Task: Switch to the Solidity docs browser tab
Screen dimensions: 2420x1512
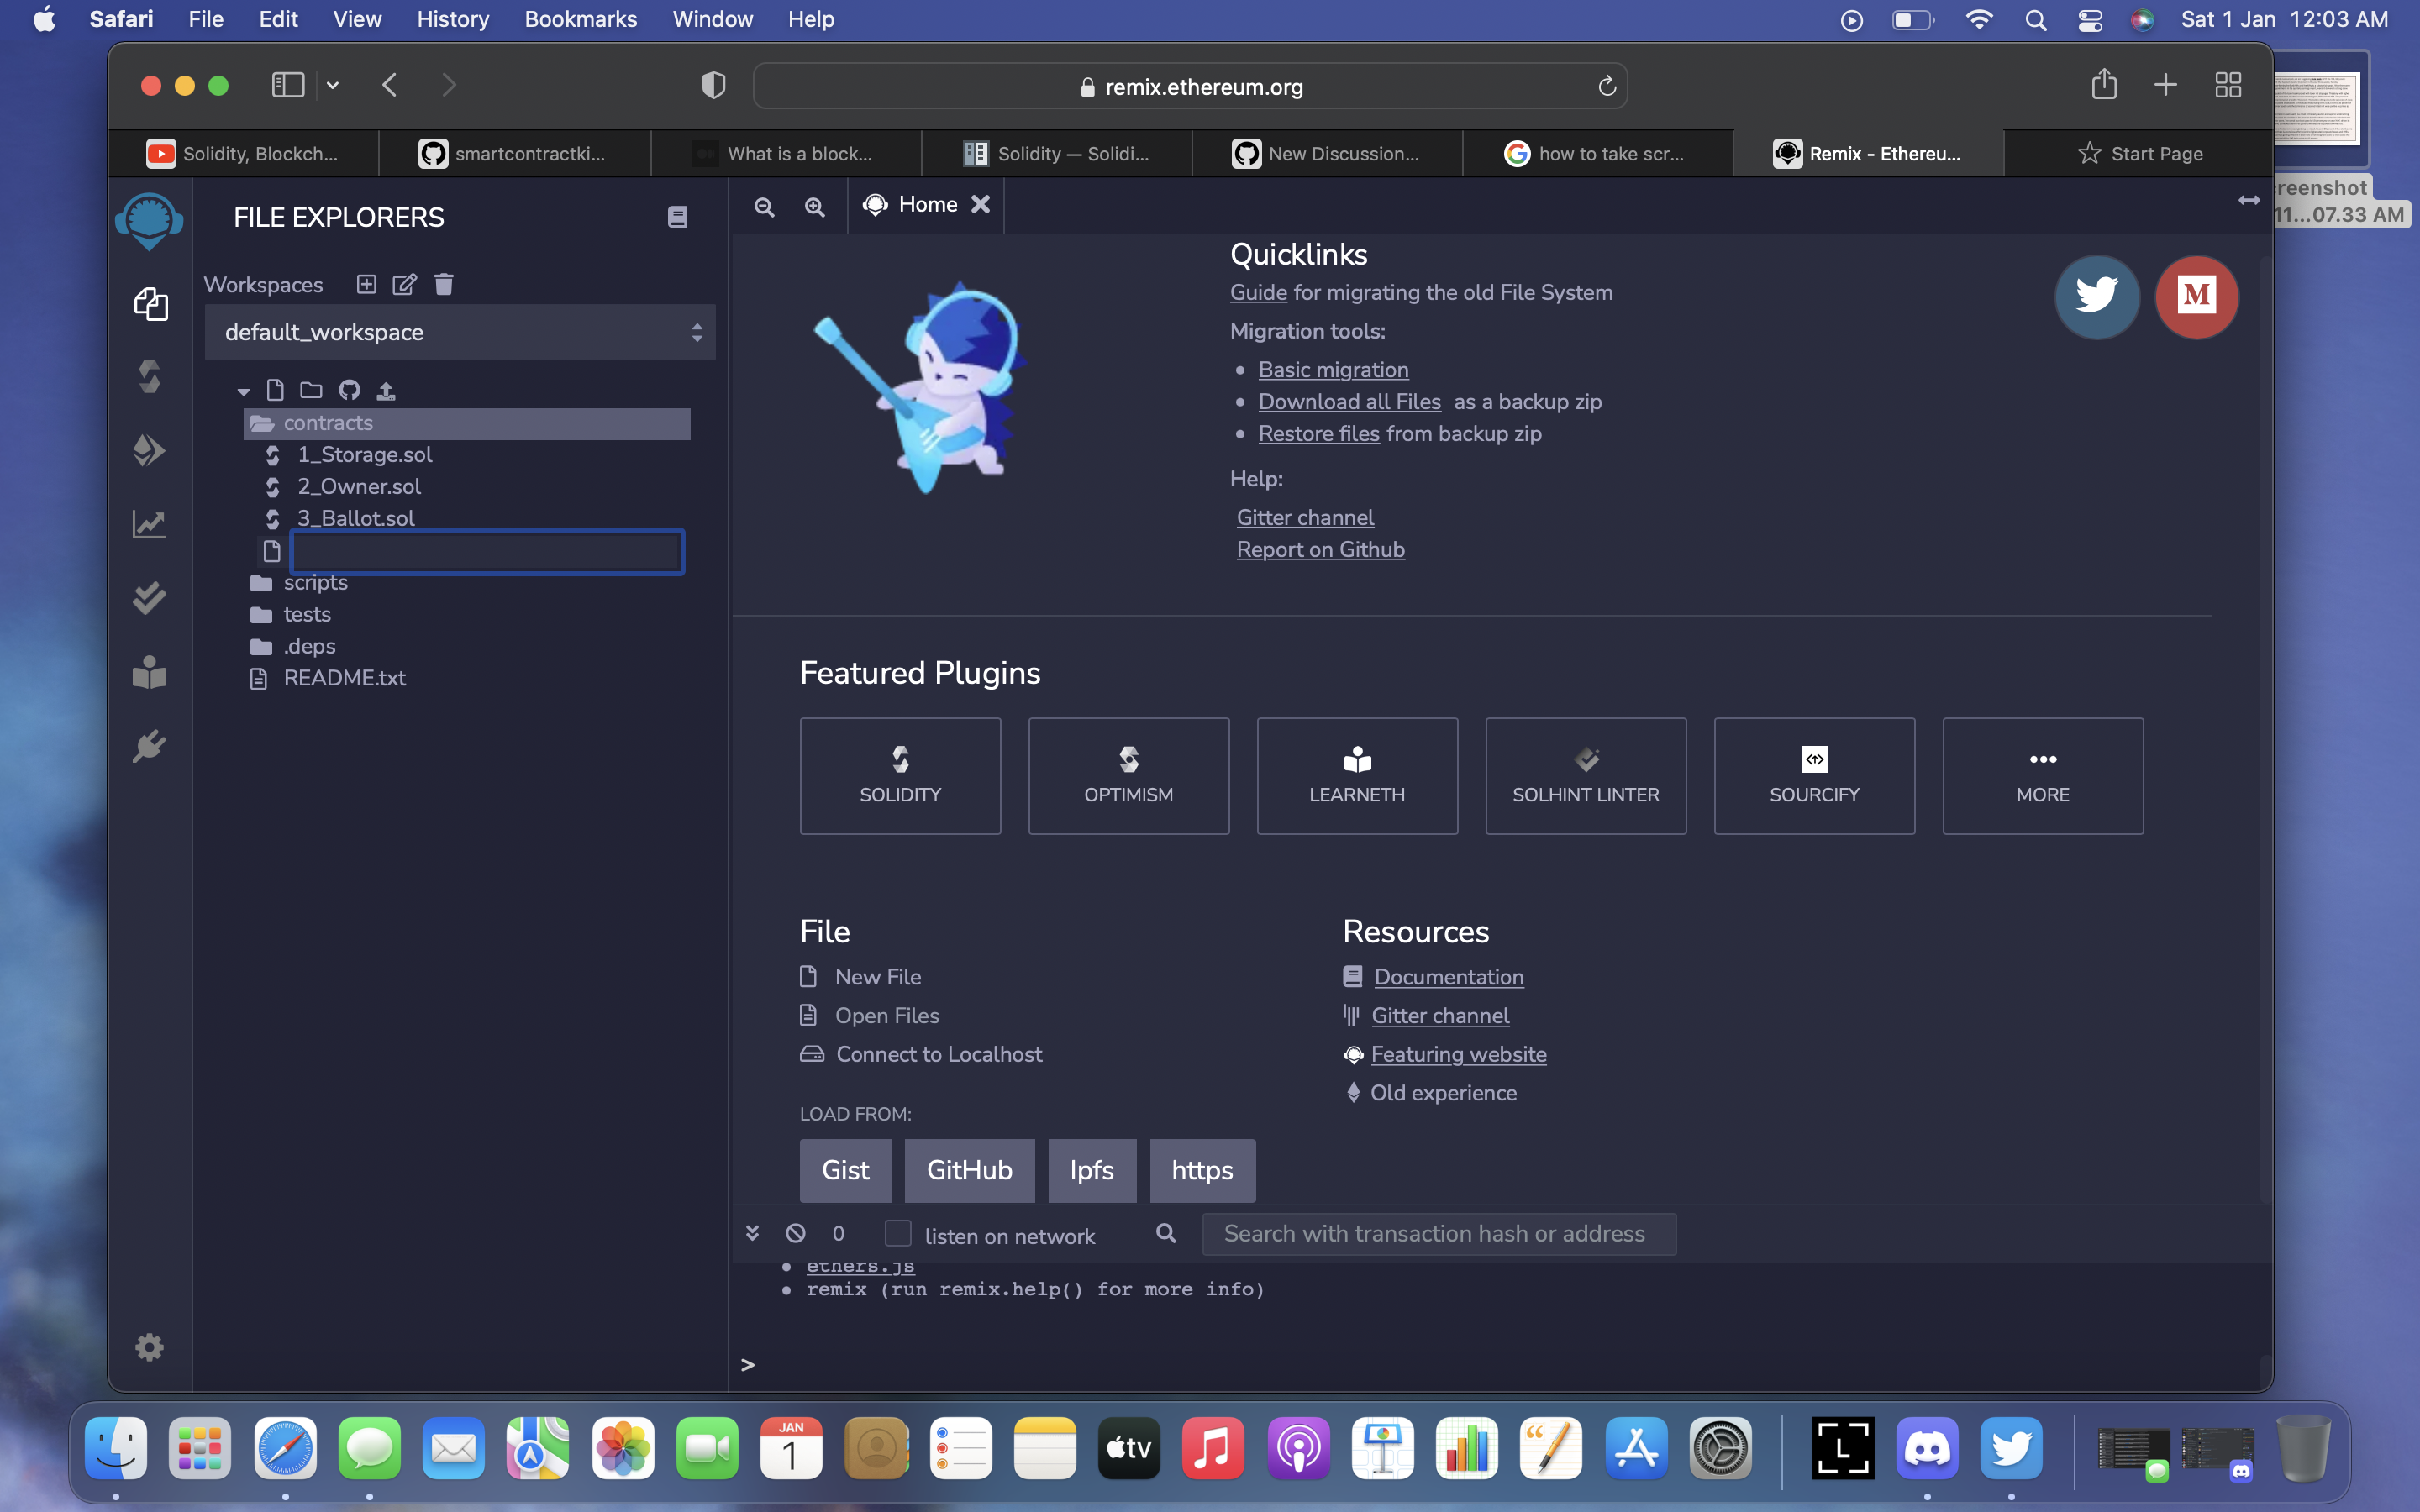Action: coord(1056,154)
